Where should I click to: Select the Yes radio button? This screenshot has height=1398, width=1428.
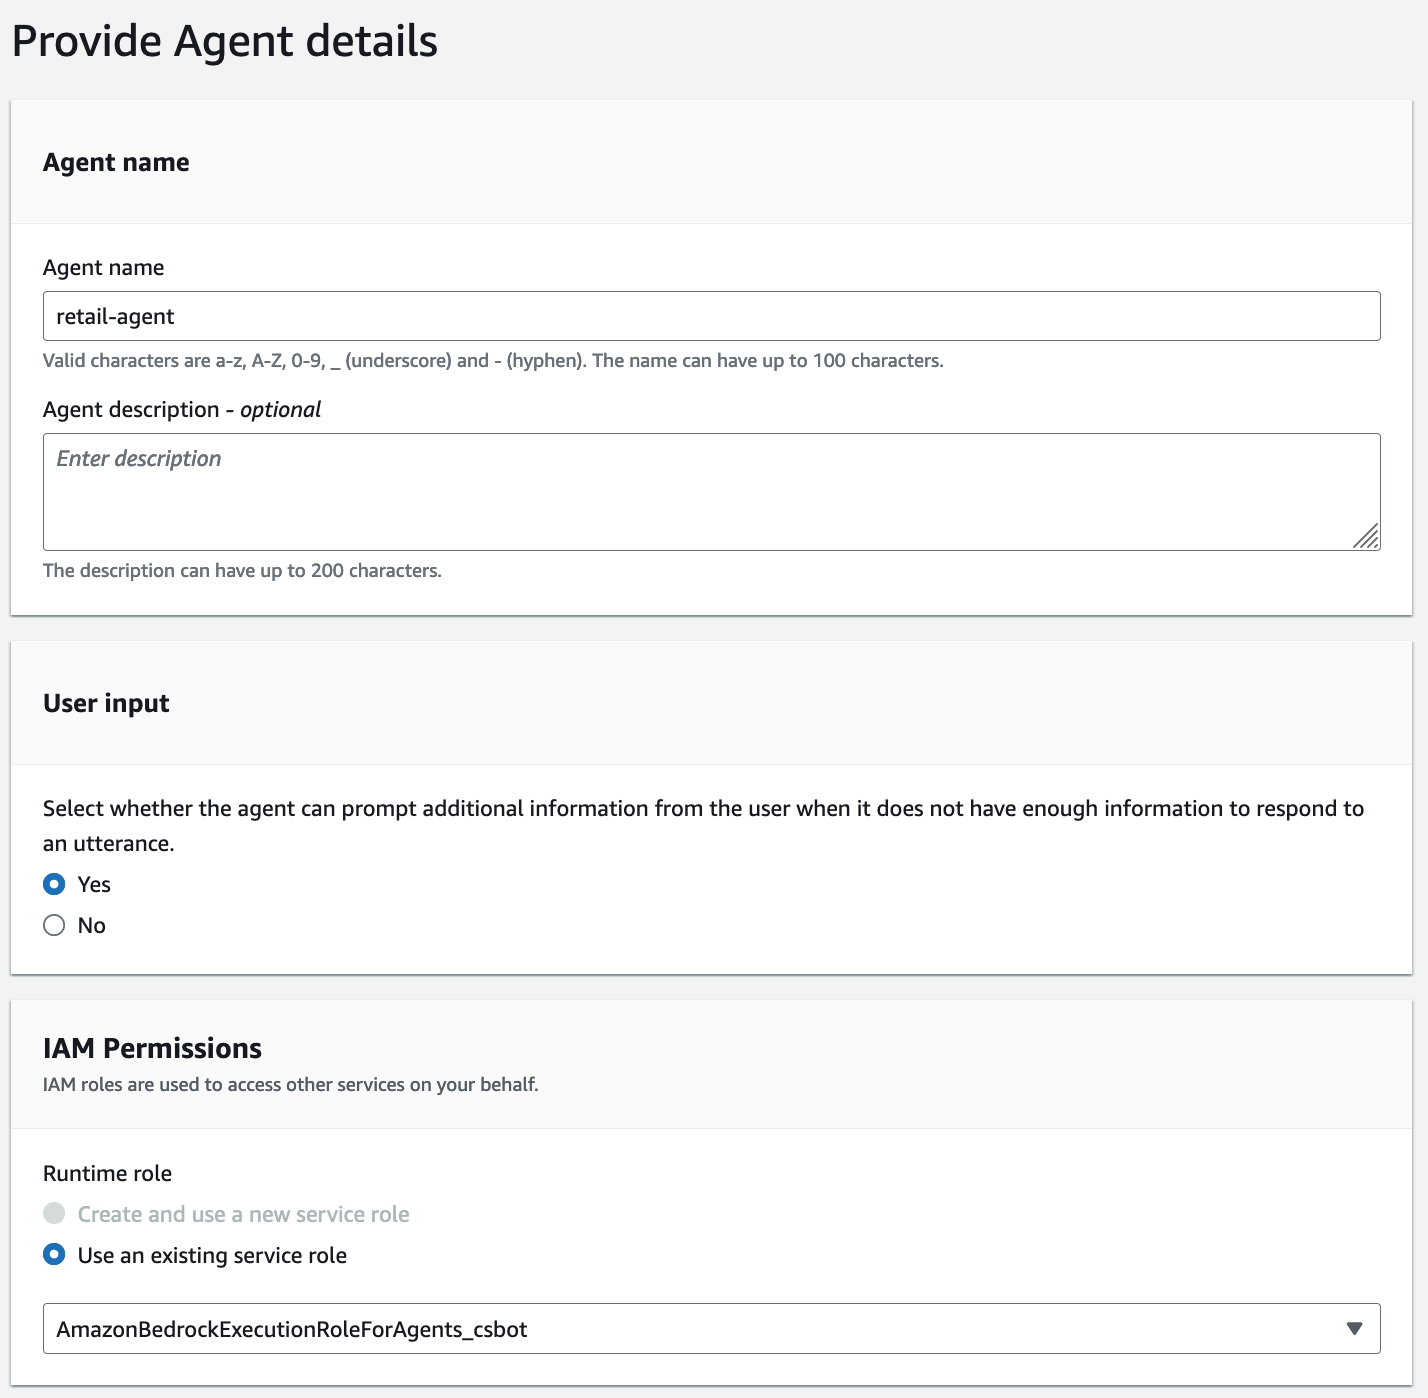[54, 884]
